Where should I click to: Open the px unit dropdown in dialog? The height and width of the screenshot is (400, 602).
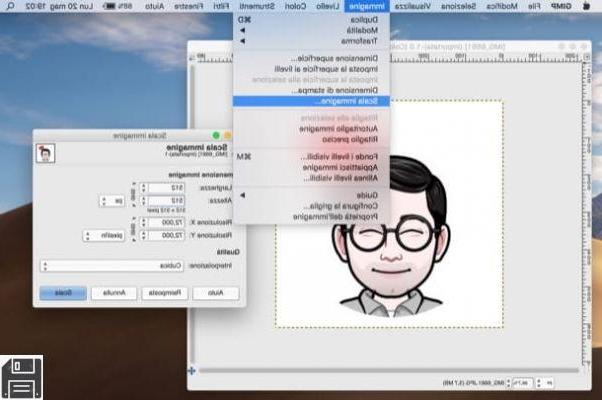point(112,201)
